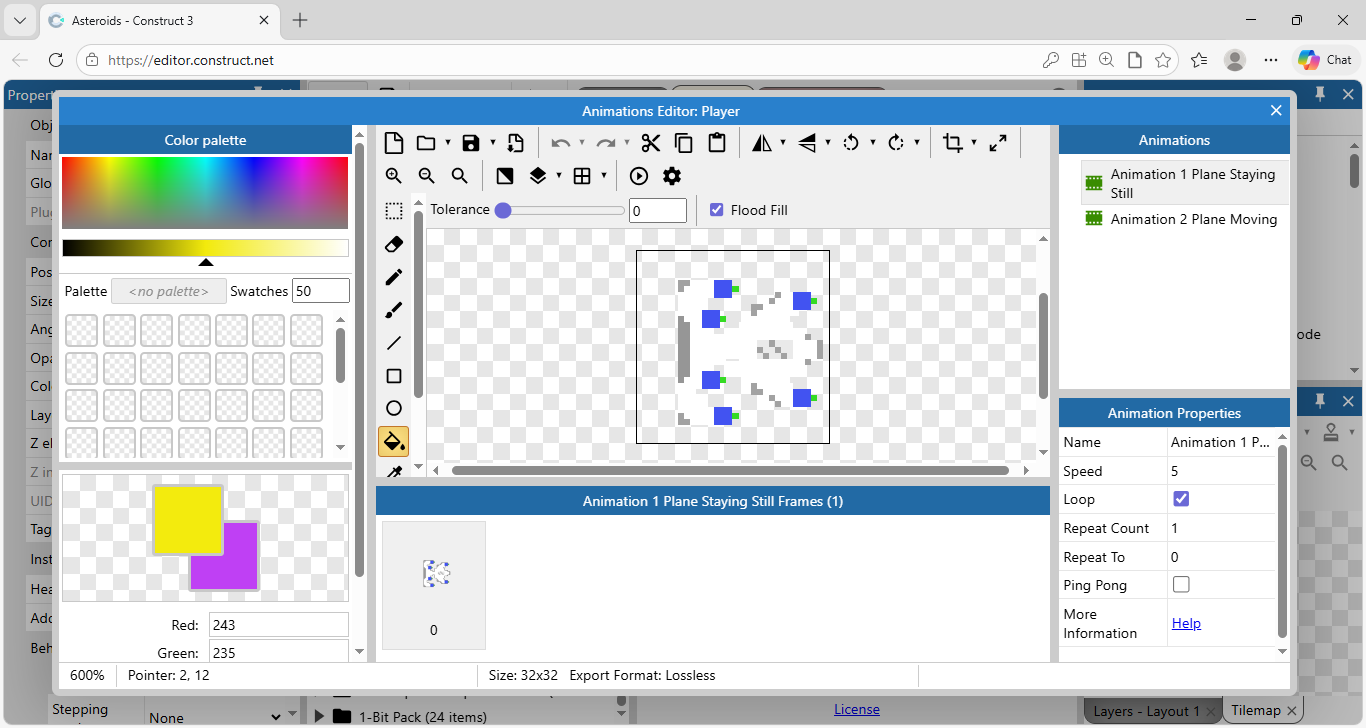Screen dimensions: 1366x728
Task: Click the Mirror horizontal flip icon
Action: pos(762,143)
